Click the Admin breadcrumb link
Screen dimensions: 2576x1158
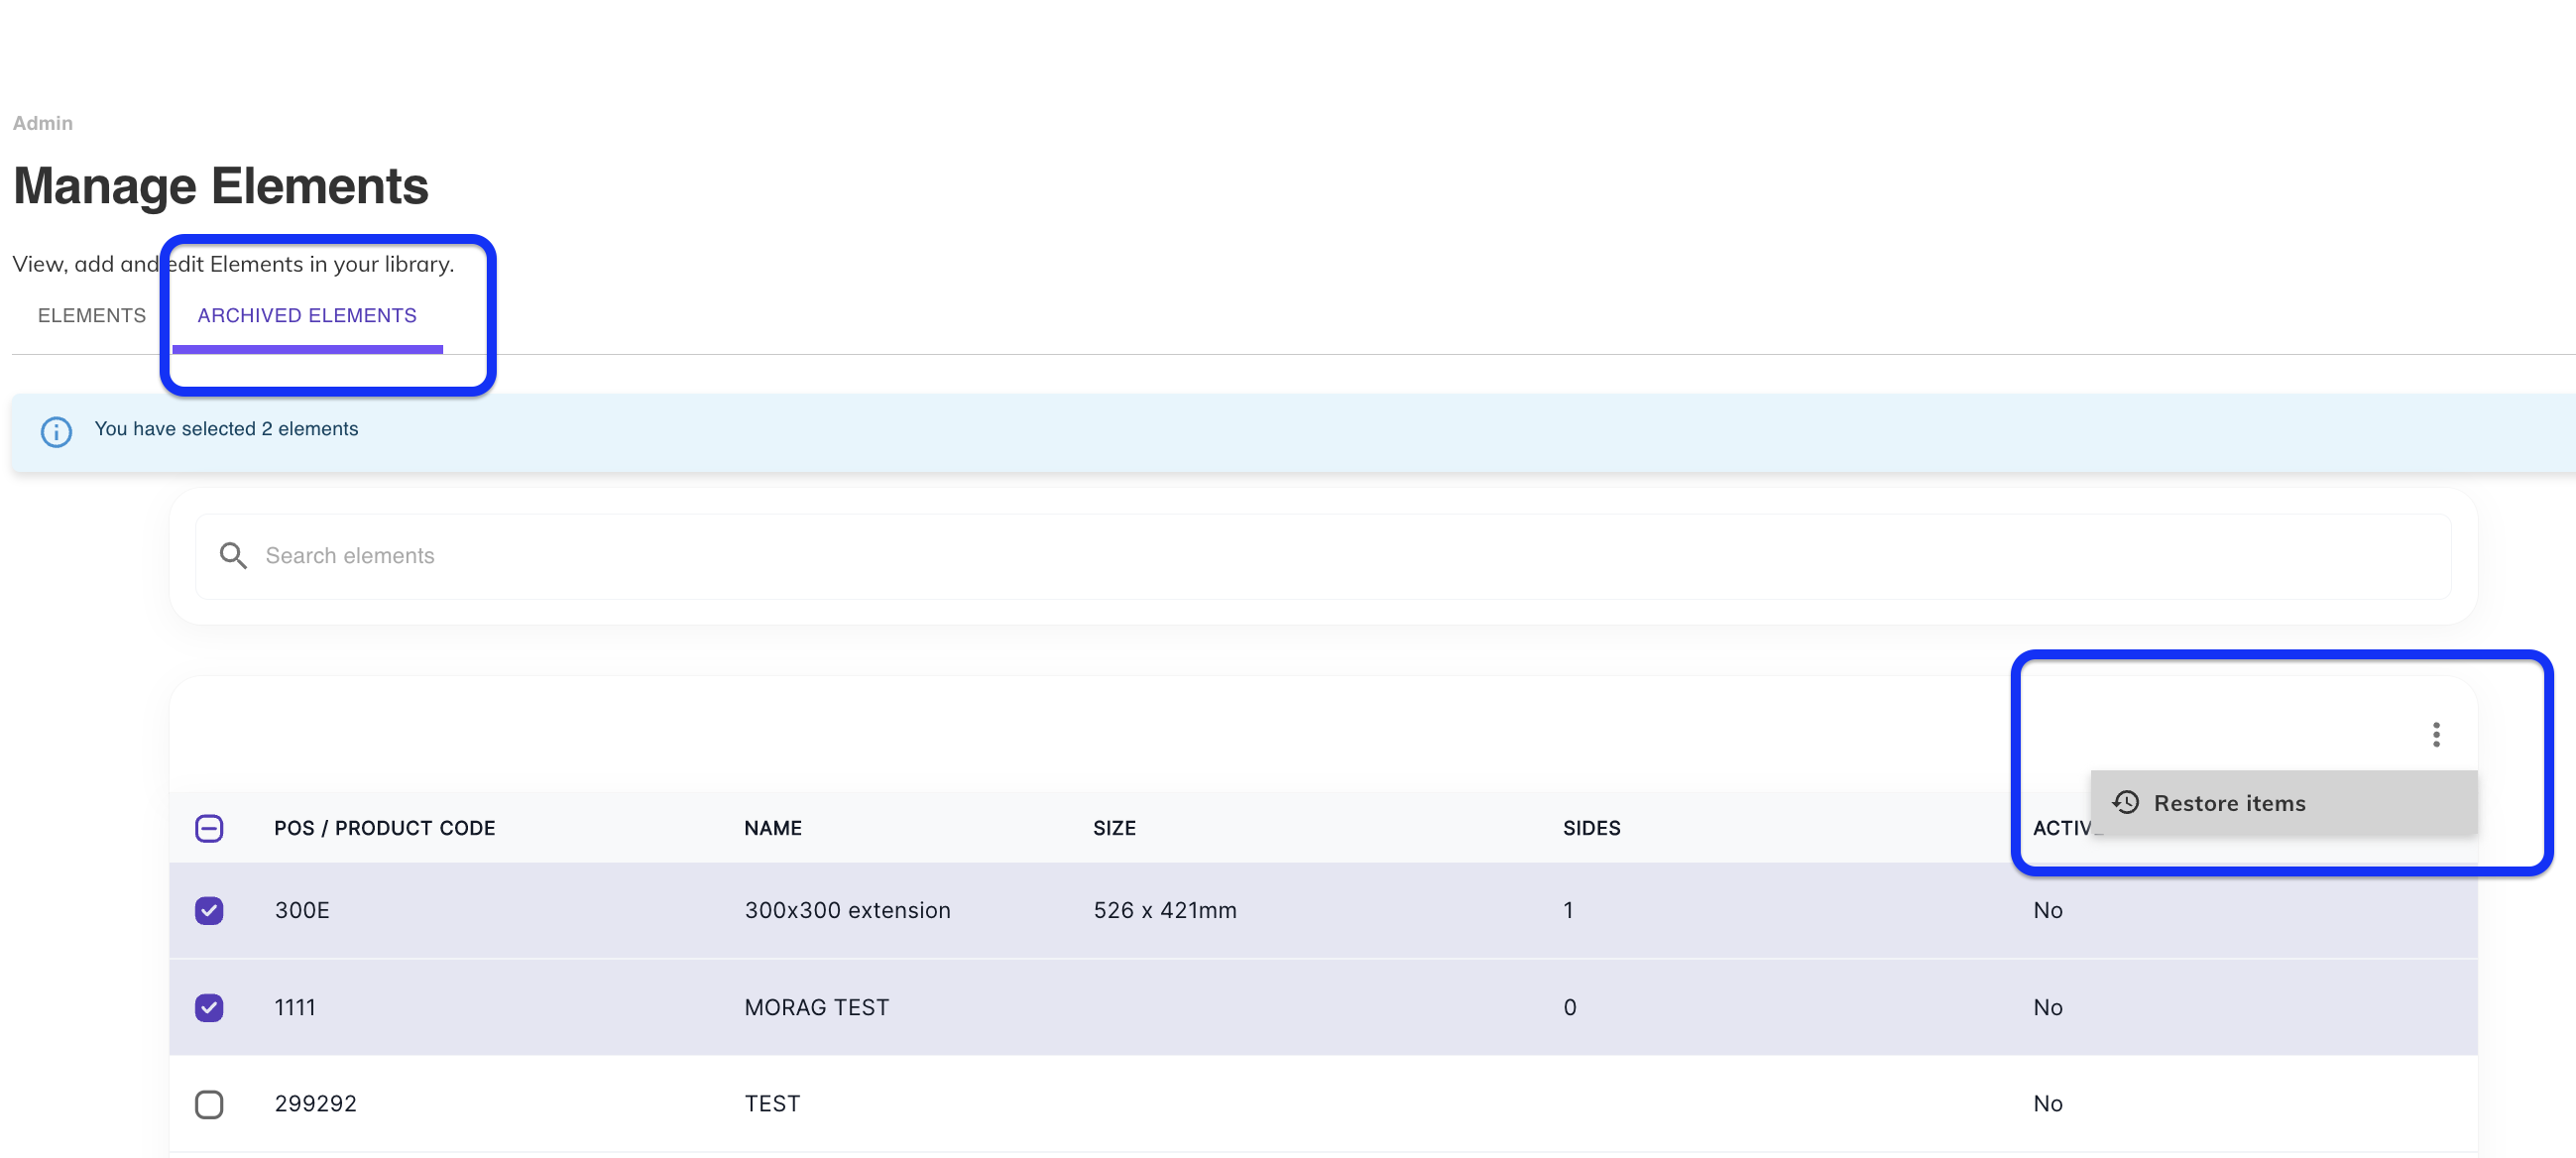coord(42,123)
